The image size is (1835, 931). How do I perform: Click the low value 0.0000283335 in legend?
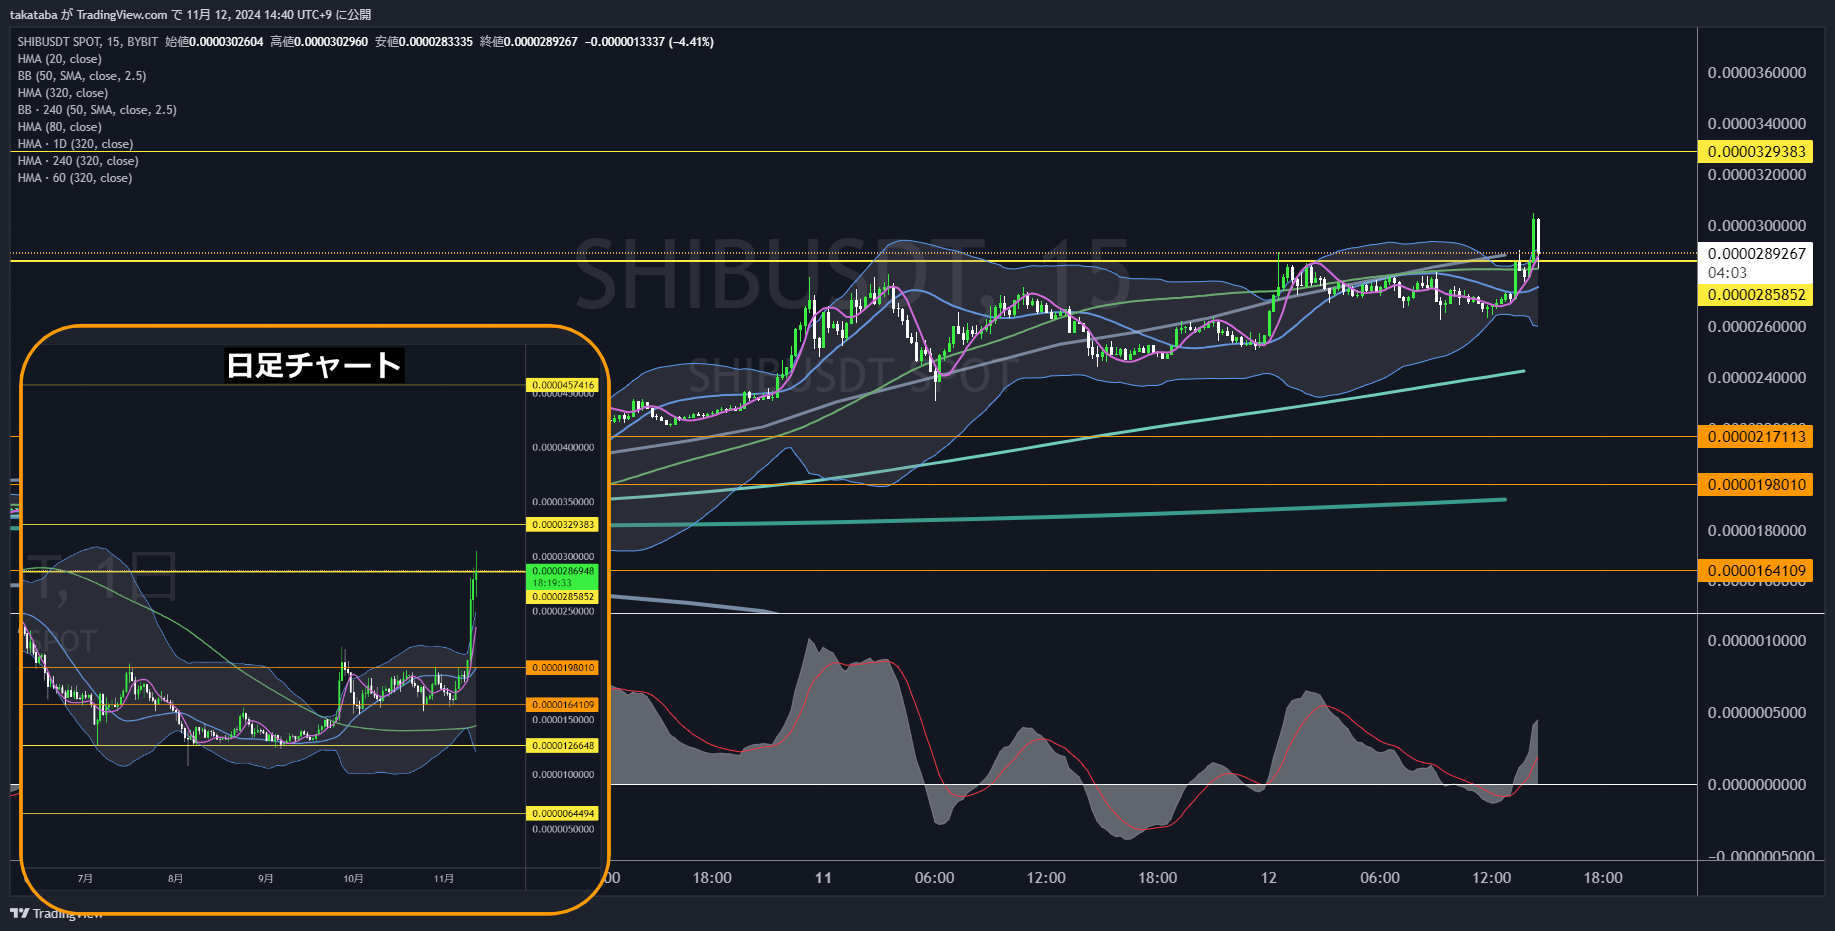436,42
